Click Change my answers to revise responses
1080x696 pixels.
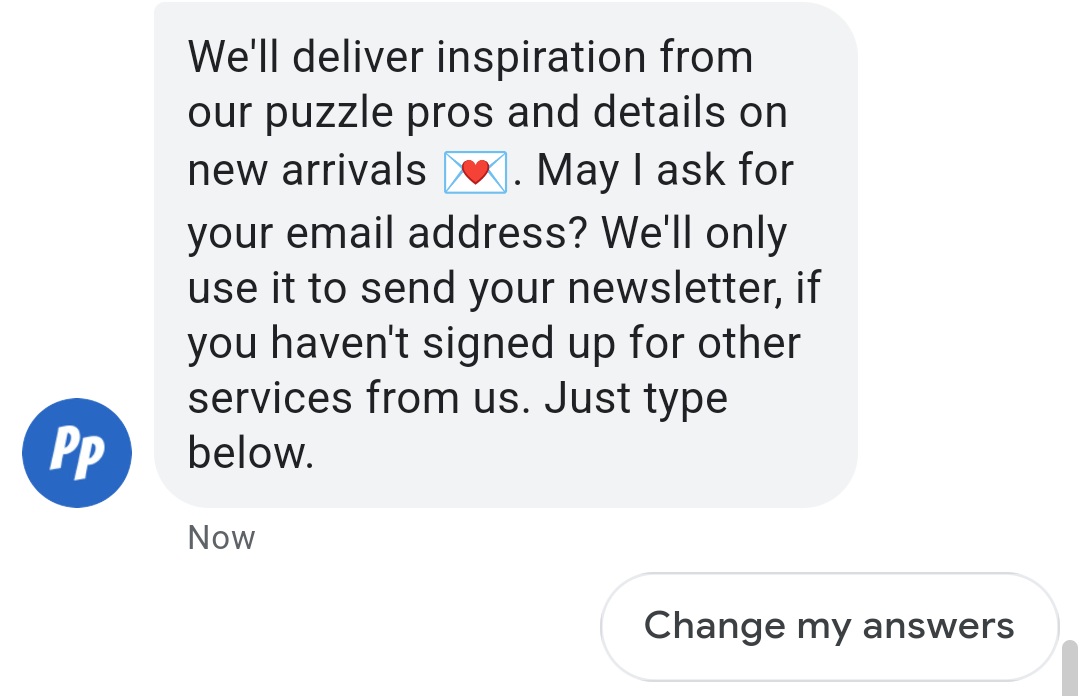click(829, 626)
